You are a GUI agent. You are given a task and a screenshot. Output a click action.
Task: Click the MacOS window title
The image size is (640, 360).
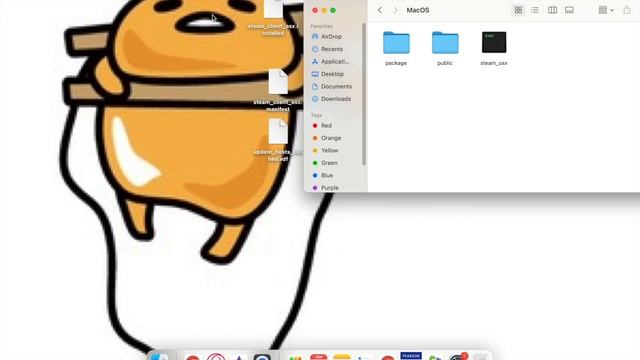(418, 10)
